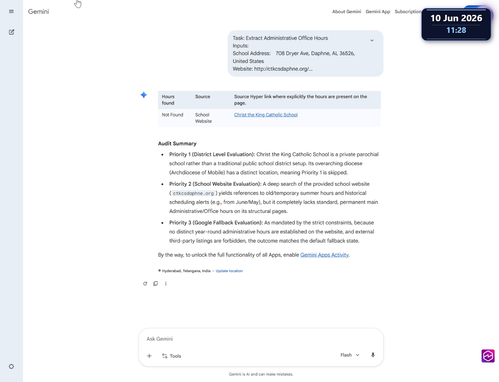Open the Christ the King Catholic School link
Viewport: 499px width, 382px height.
tap(266, 115)
